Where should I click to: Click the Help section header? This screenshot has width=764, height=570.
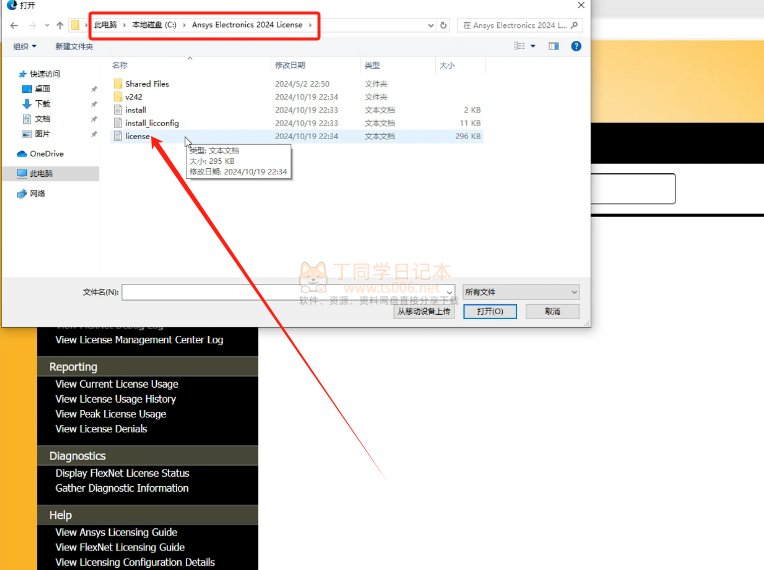coord(147,515)
